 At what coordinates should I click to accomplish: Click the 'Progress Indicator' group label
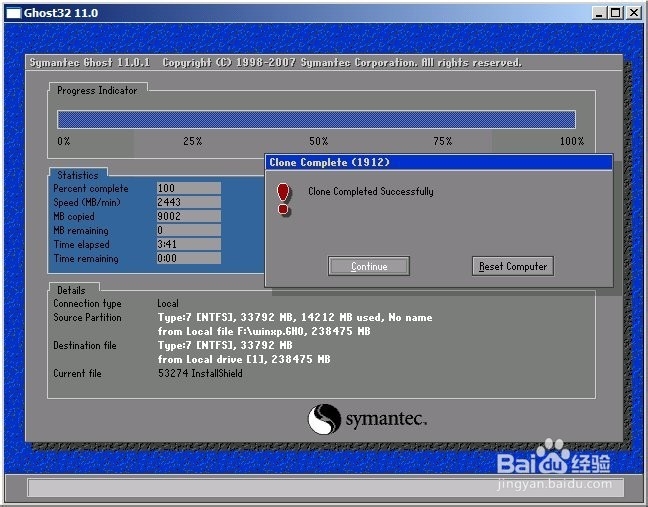(x=97, y=90)
